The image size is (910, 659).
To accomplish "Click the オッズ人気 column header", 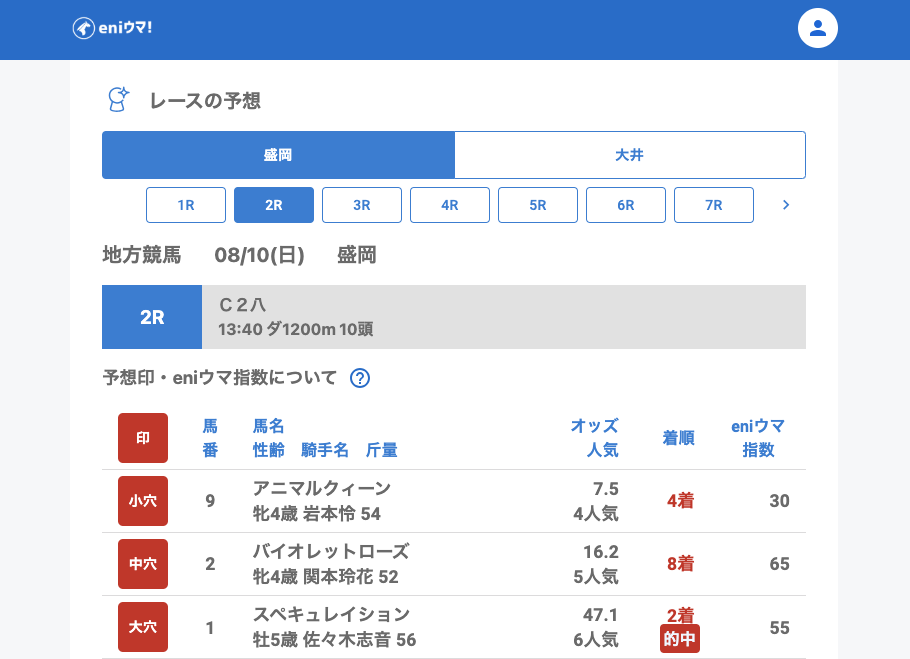I will coord(594,438).
